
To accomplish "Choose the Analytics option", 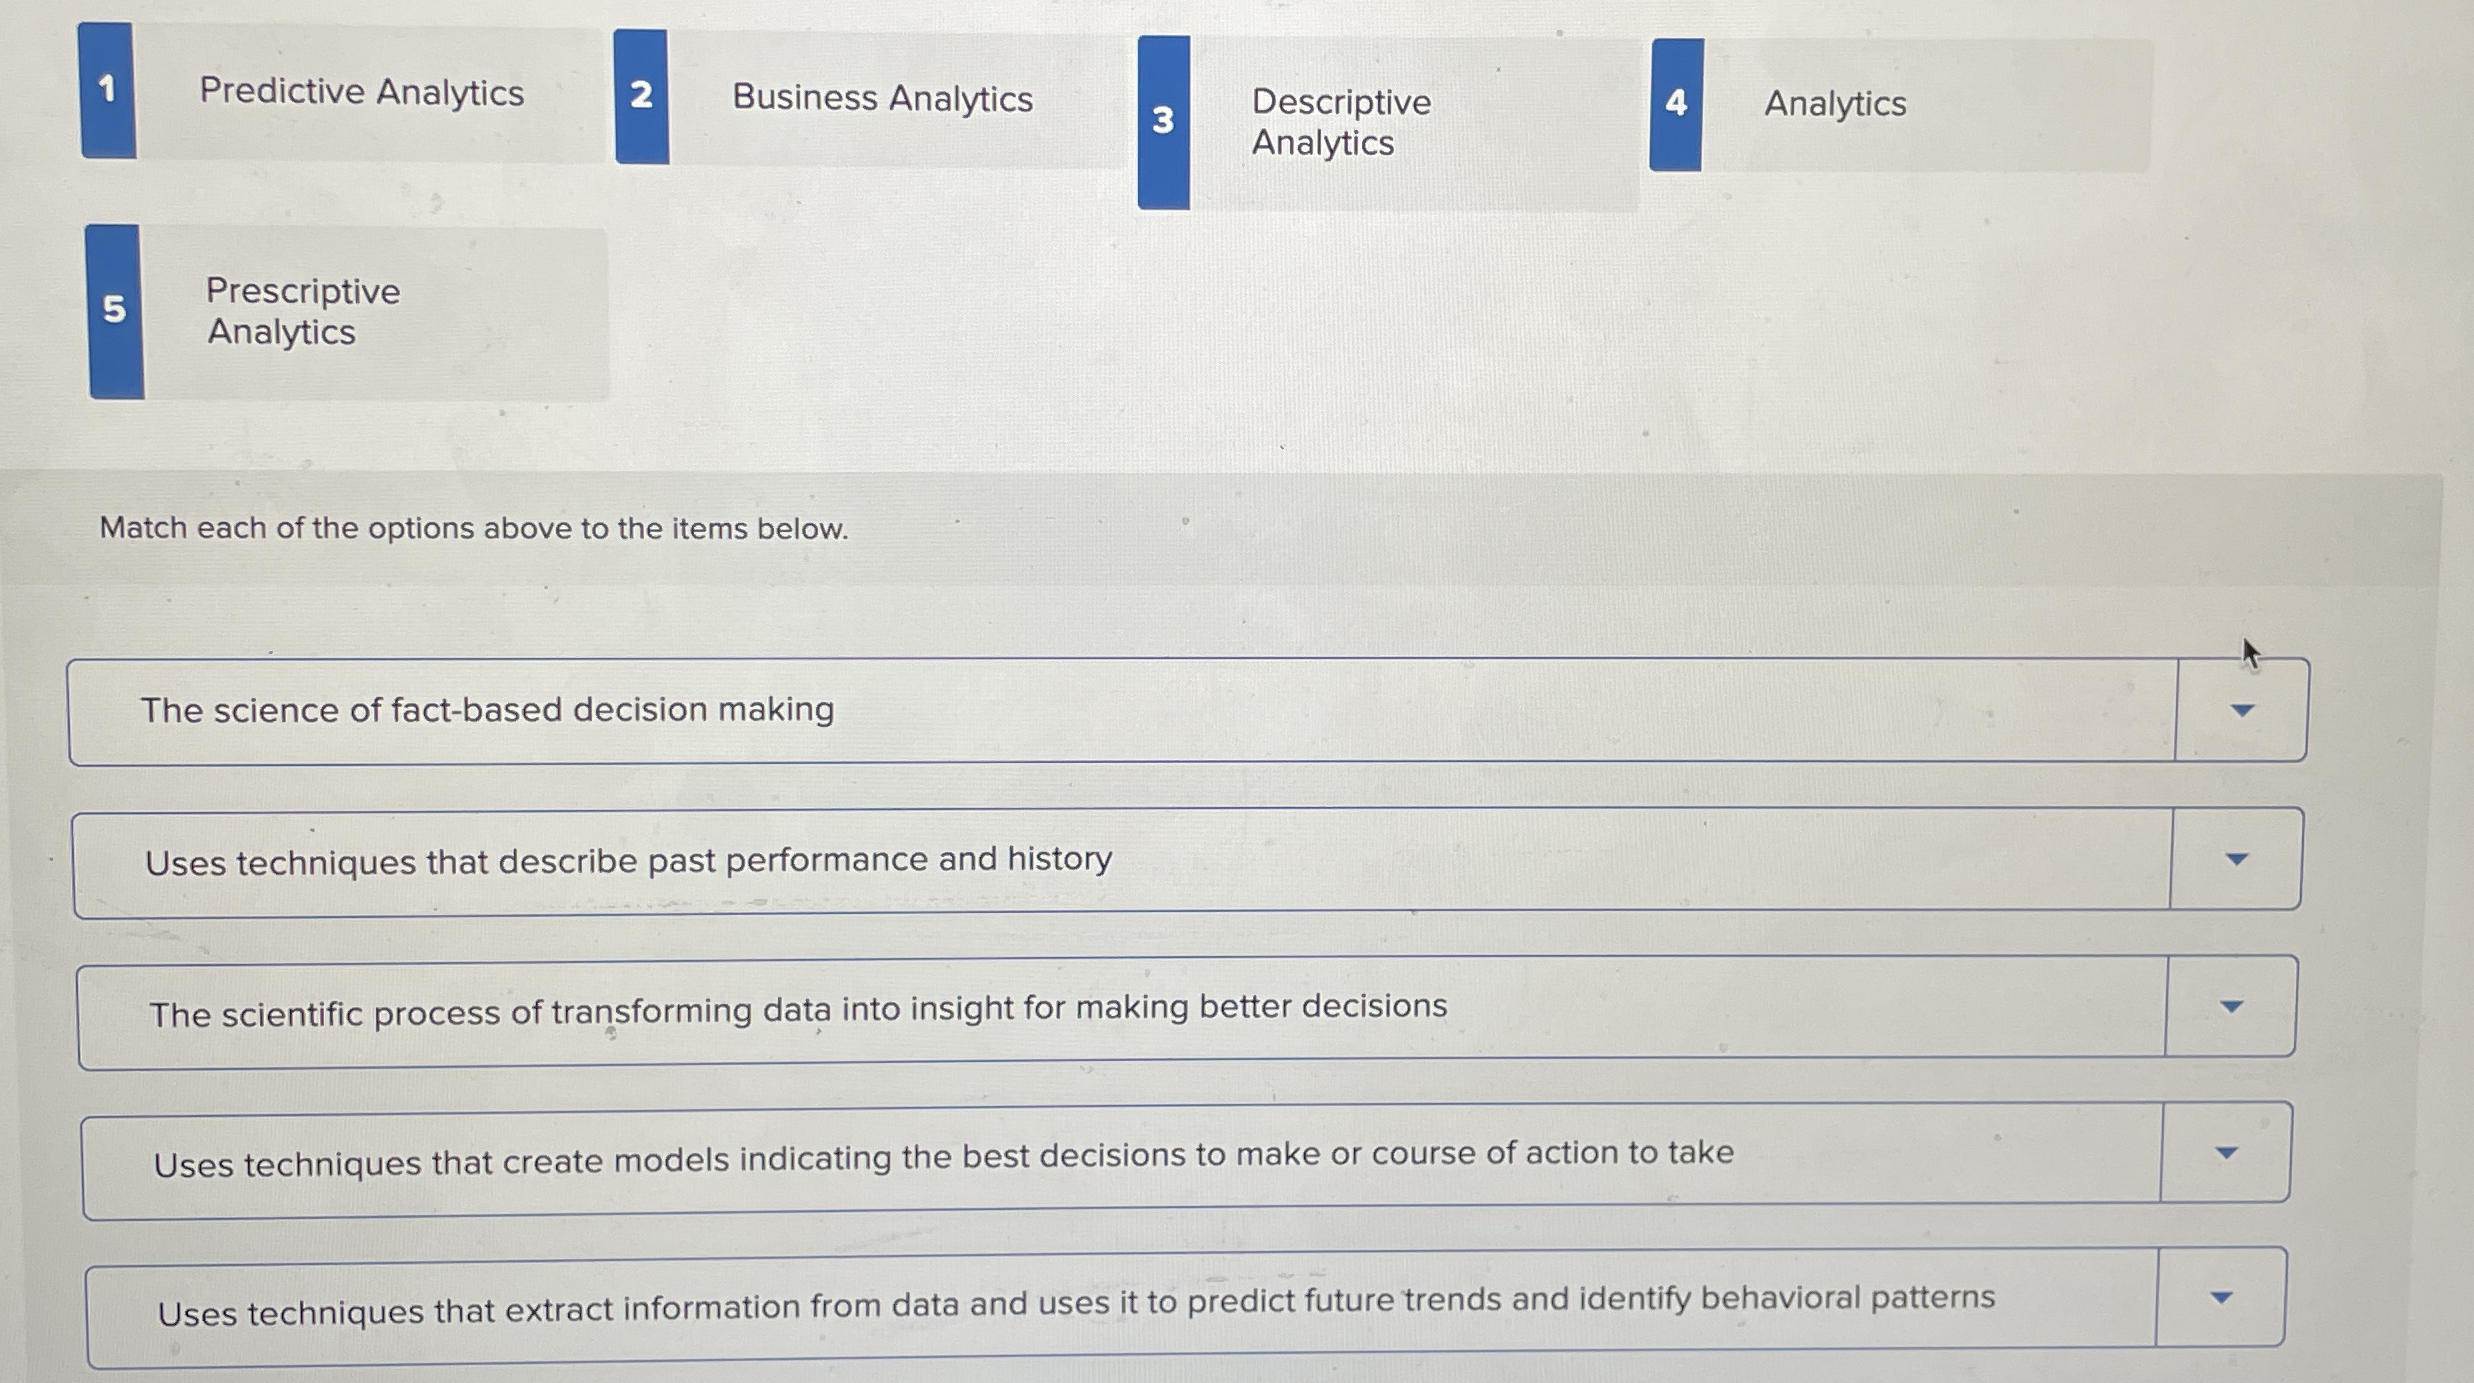I will pos(1835,103).
